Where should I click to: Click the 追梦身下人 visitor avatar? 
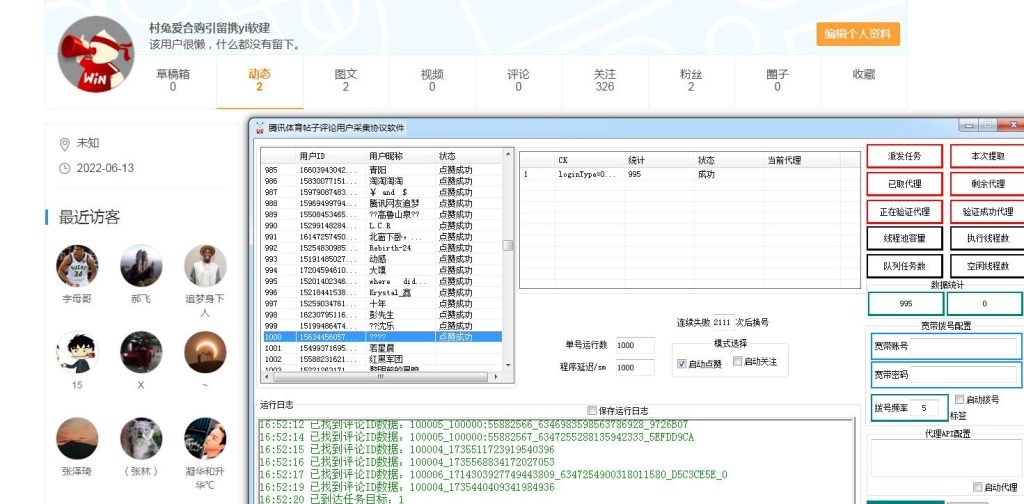pyautogui.click(x=205, y=266)
